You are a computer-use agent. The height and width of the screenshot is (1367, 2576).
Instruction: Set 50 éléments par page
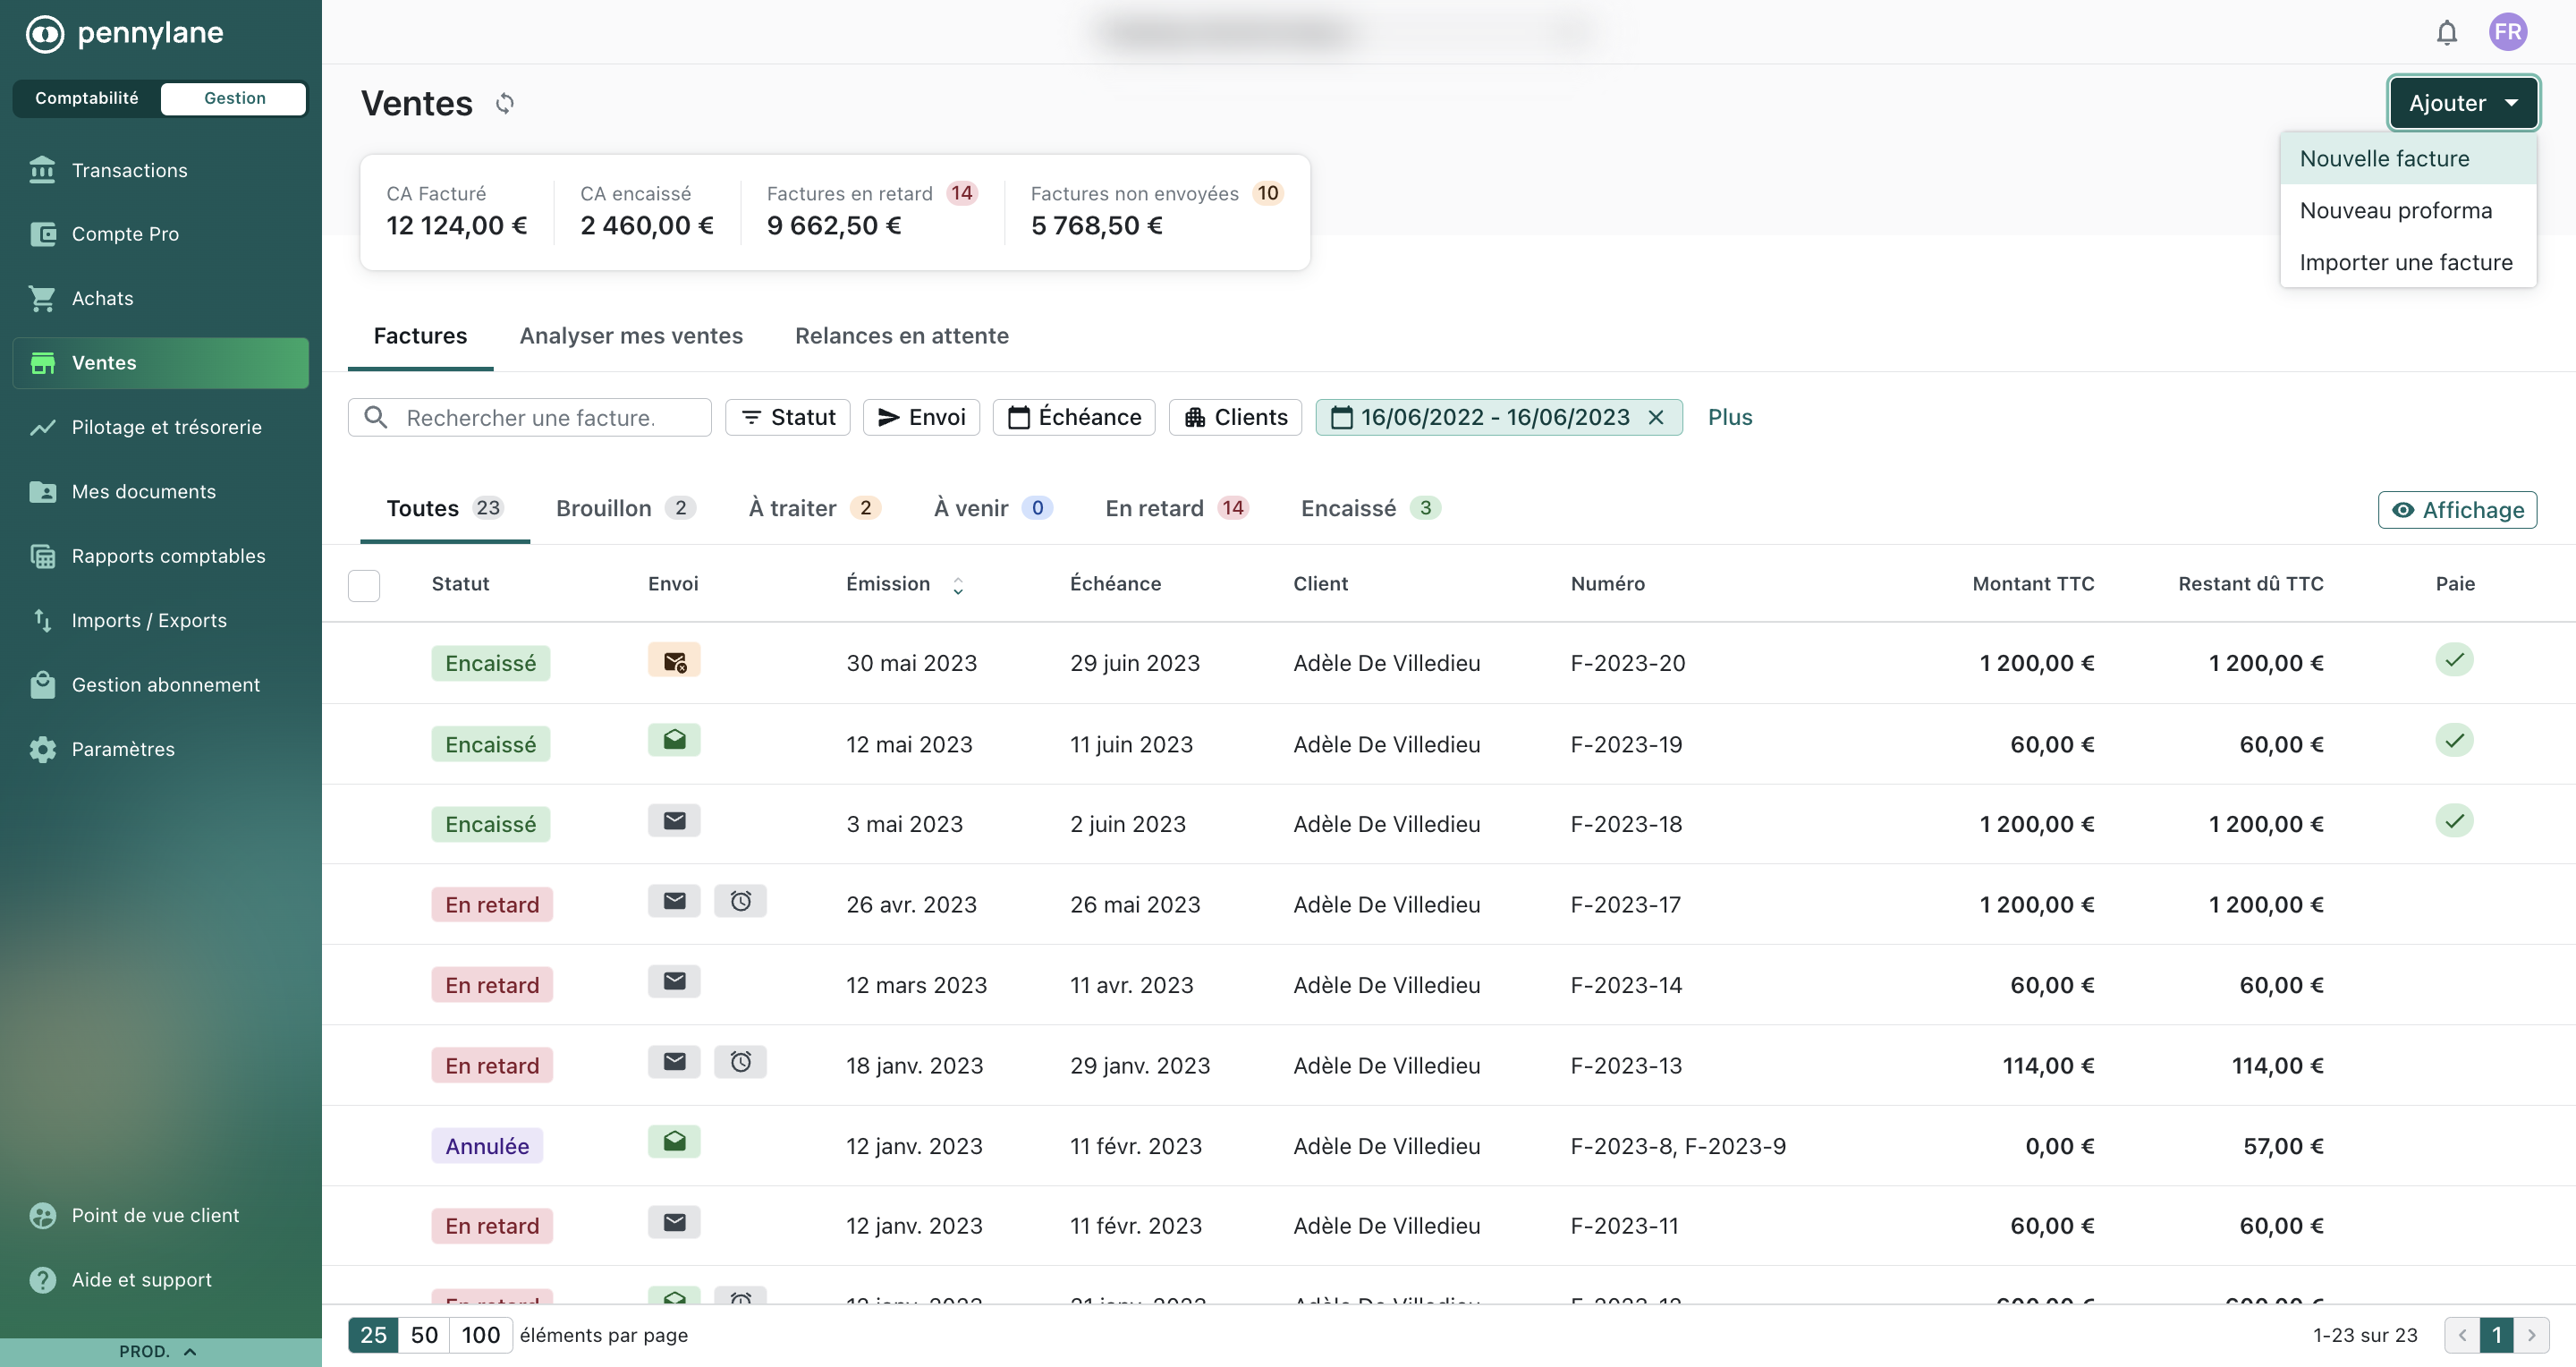click(424, 1335)
